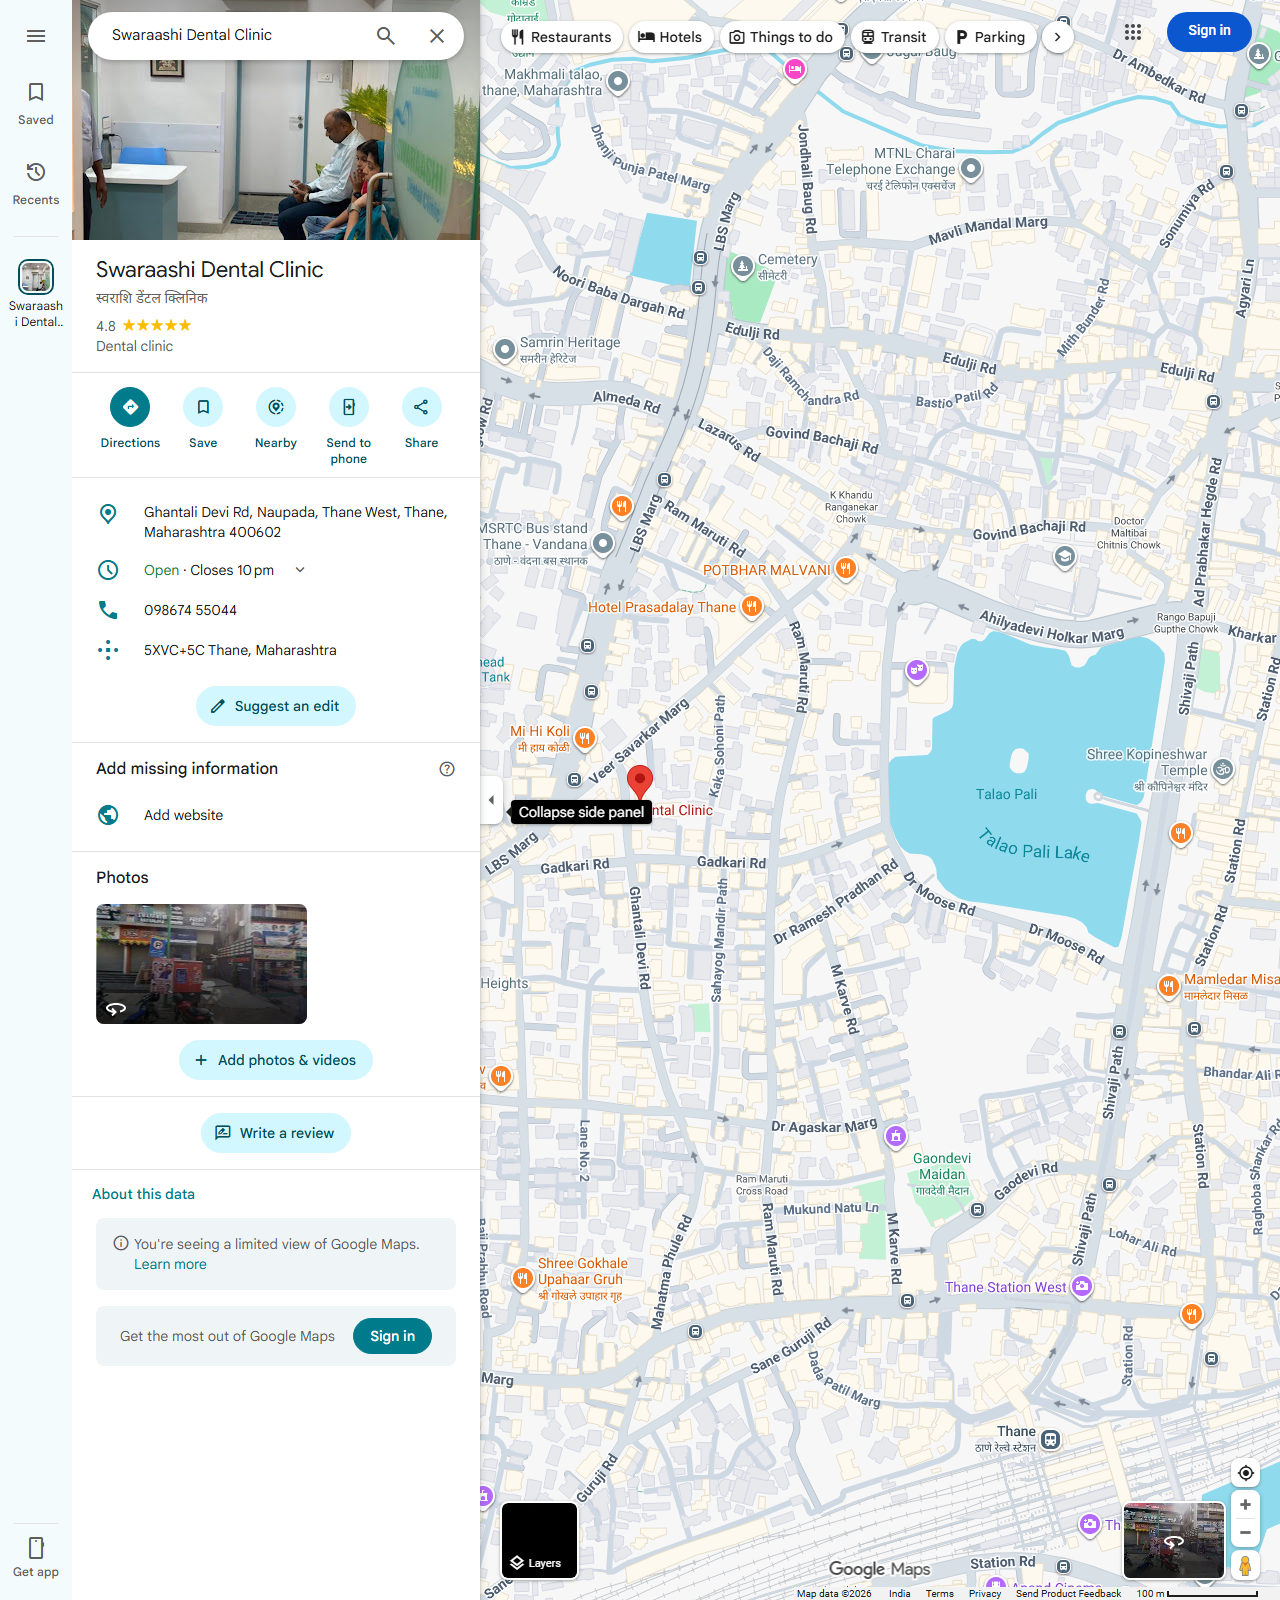
Task: Click the 4.8 star rating
Action: pos(143,325)
